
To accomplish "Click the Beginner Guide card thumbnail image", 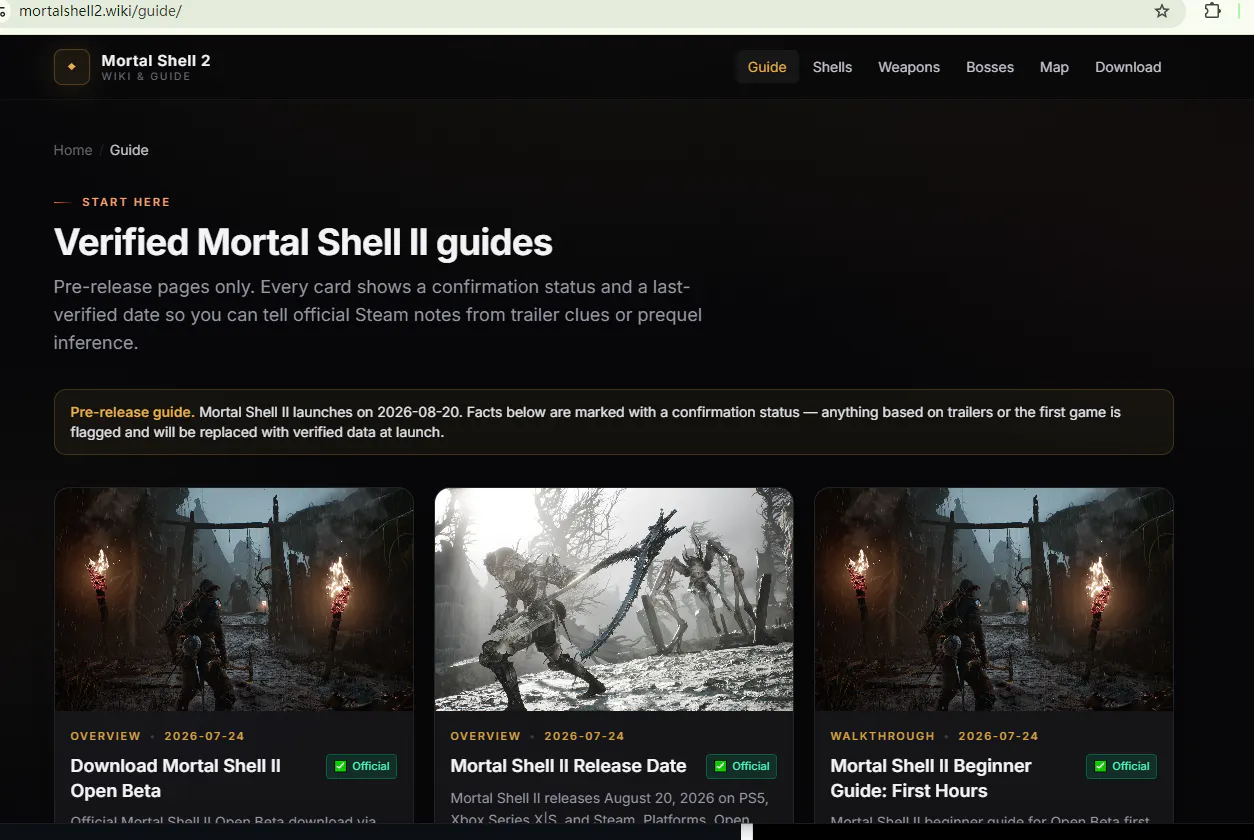I will (x=994, y=599).
